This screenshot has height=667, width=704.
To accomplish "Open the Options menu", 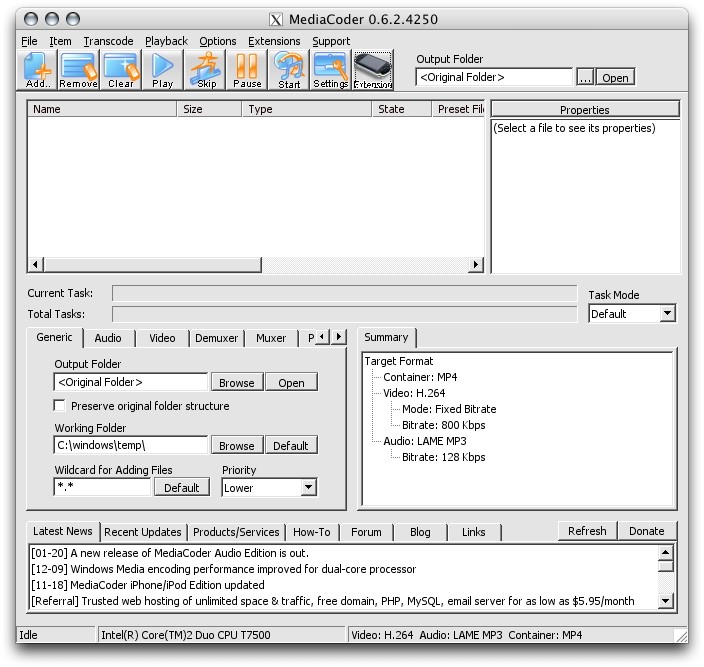I will coord(218,41).
